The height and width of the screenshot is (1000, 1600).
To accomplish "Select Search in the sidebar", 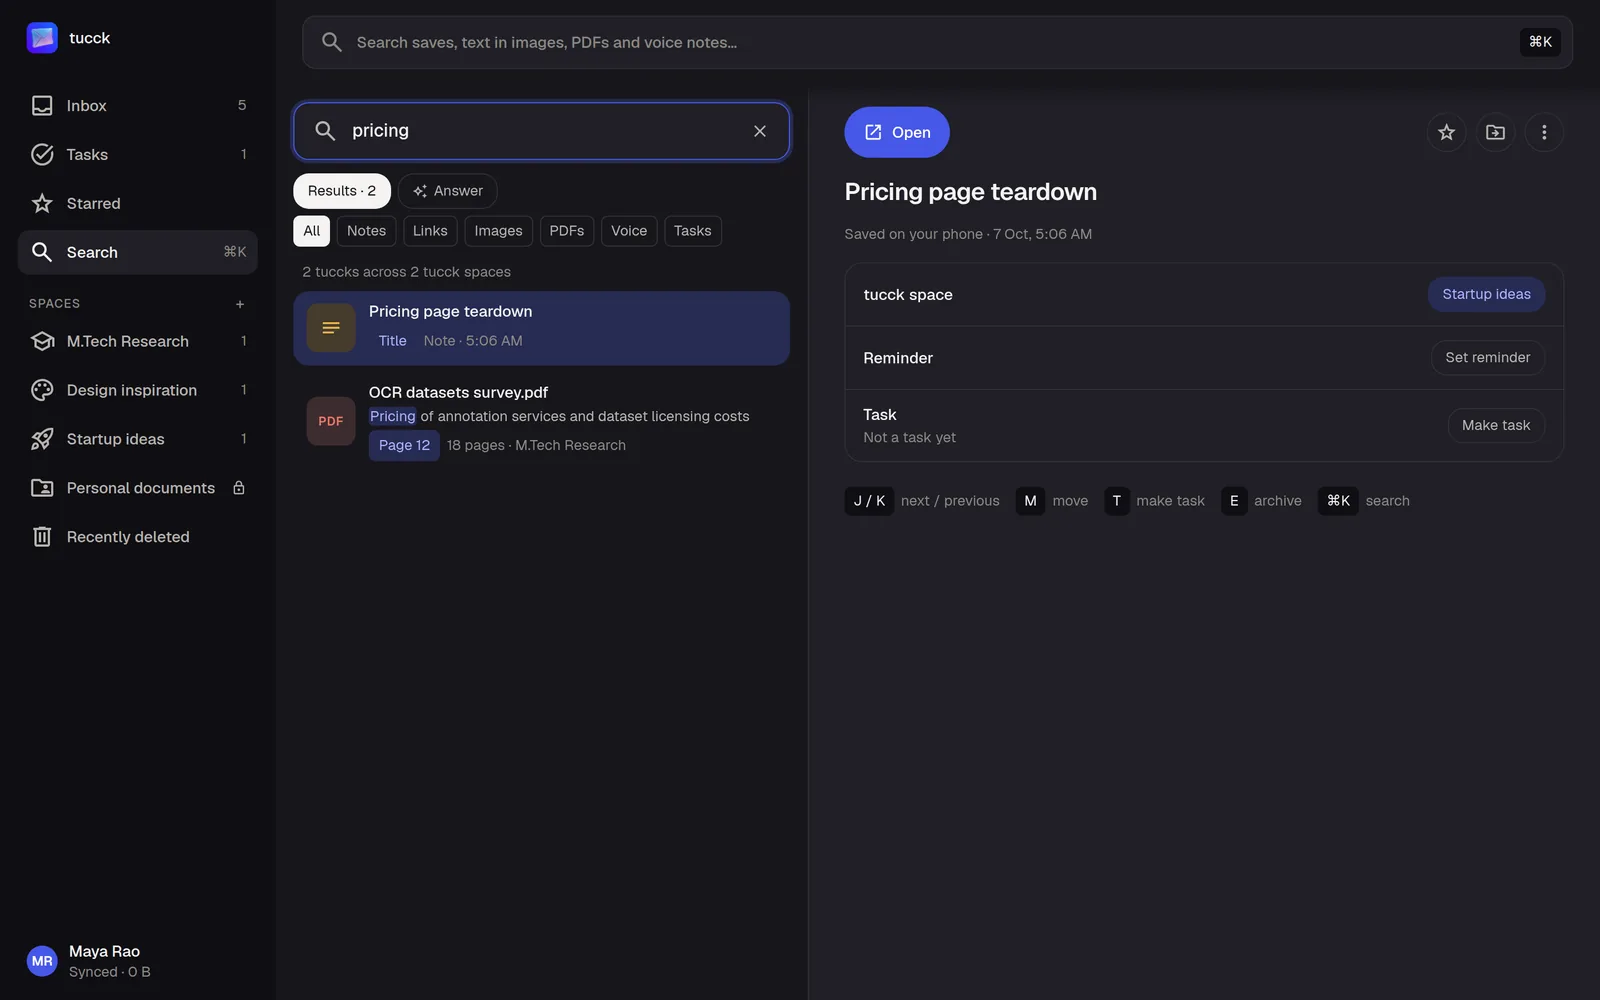I will [138, 253].
